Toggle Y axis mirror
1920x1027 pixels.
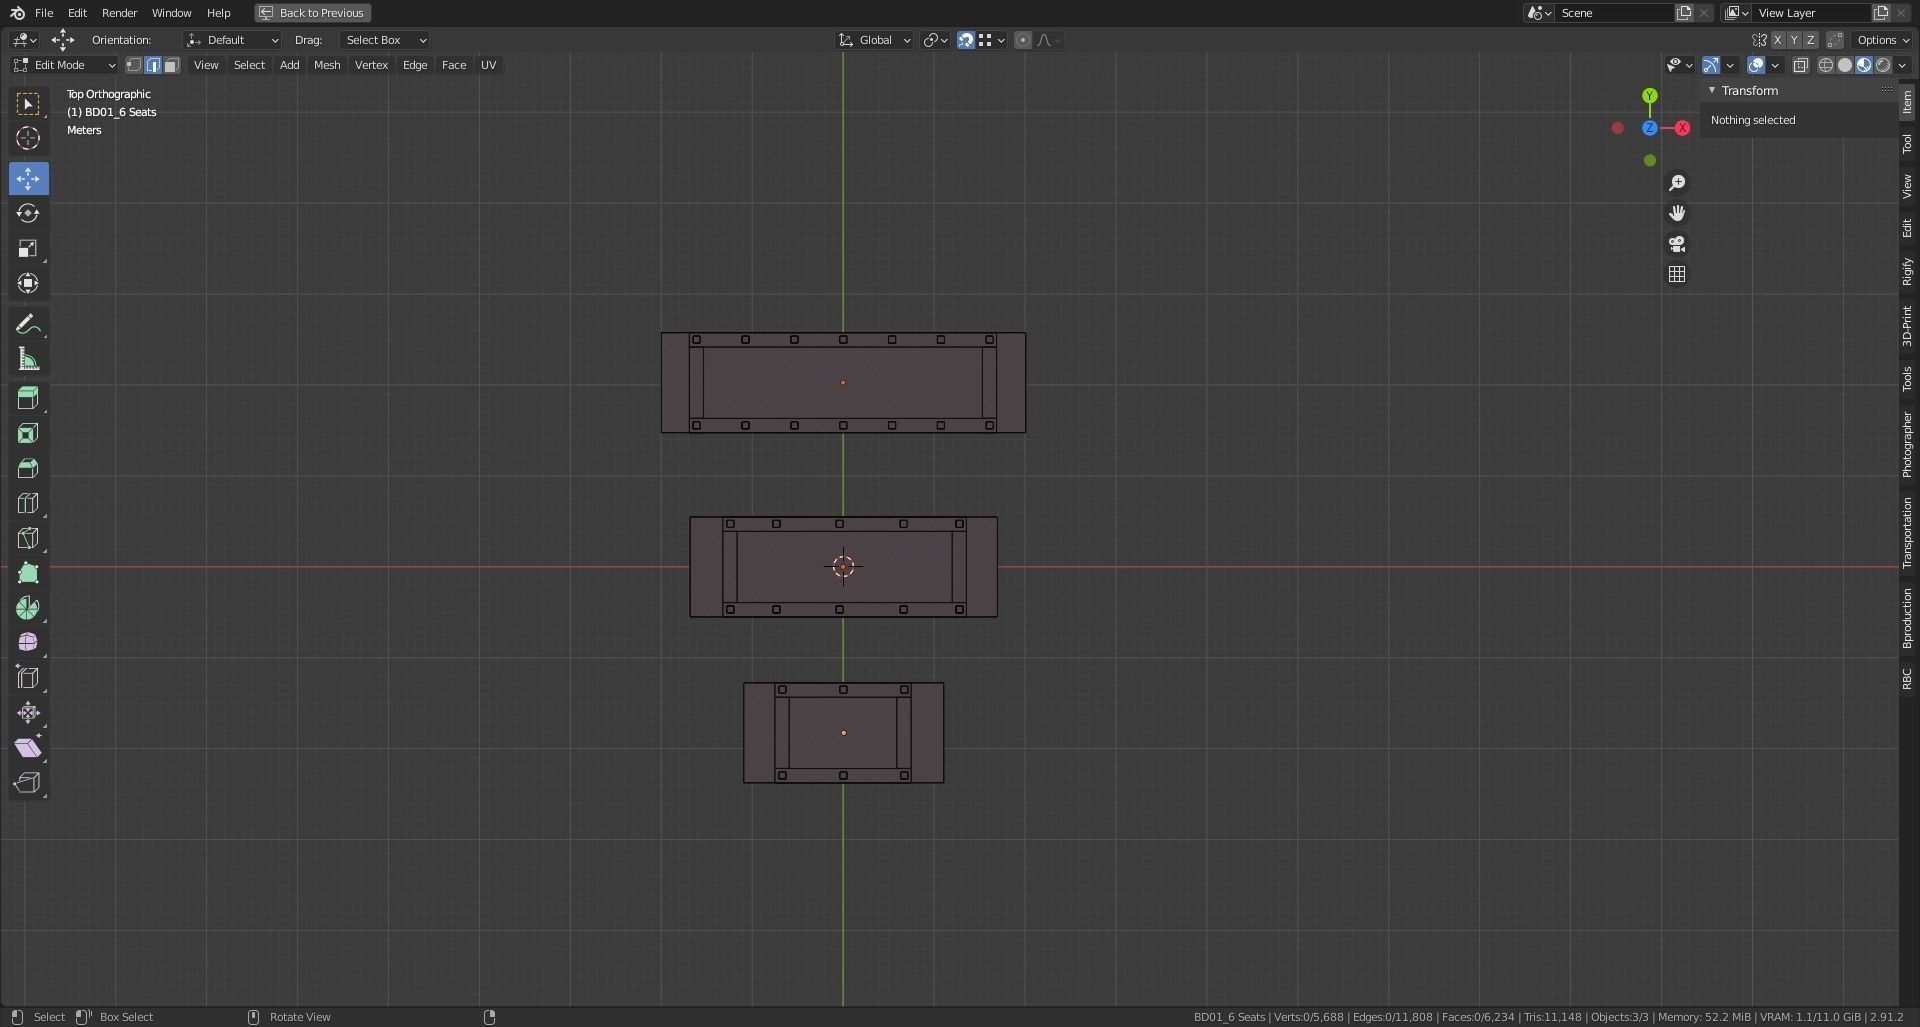[x=1794, y=40]
